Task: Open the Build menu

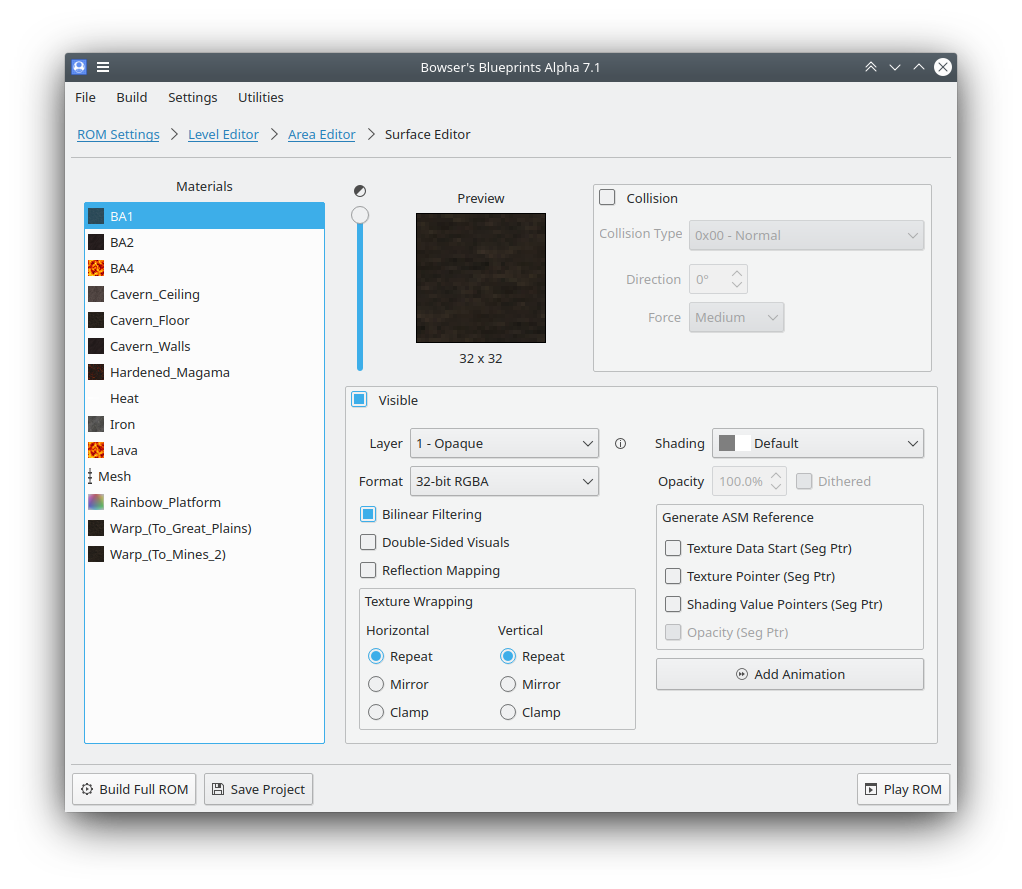Action: 132,98
